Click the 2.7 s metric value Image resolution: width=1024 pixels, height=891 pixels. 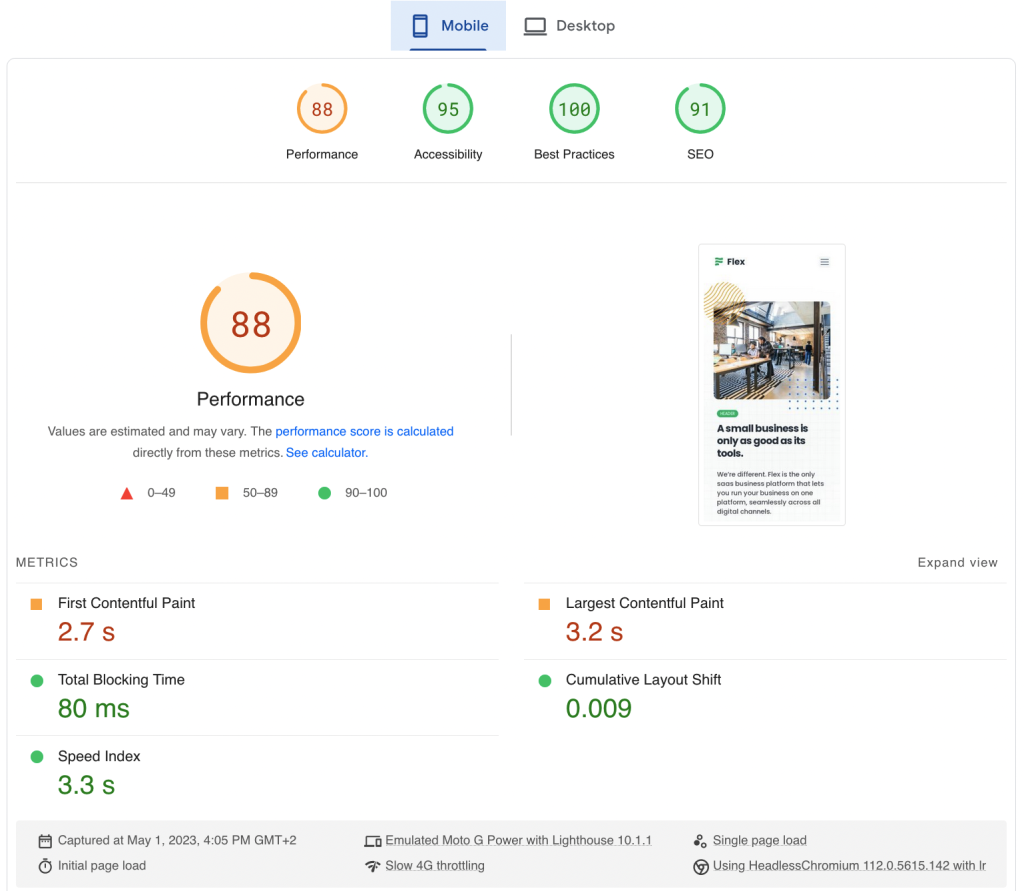(x=86, y=632)
